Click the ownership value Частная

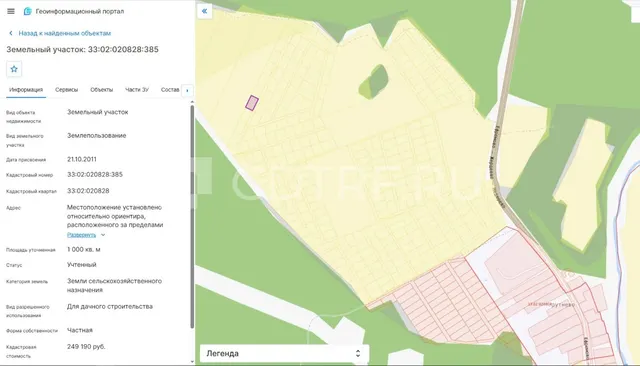80,330
